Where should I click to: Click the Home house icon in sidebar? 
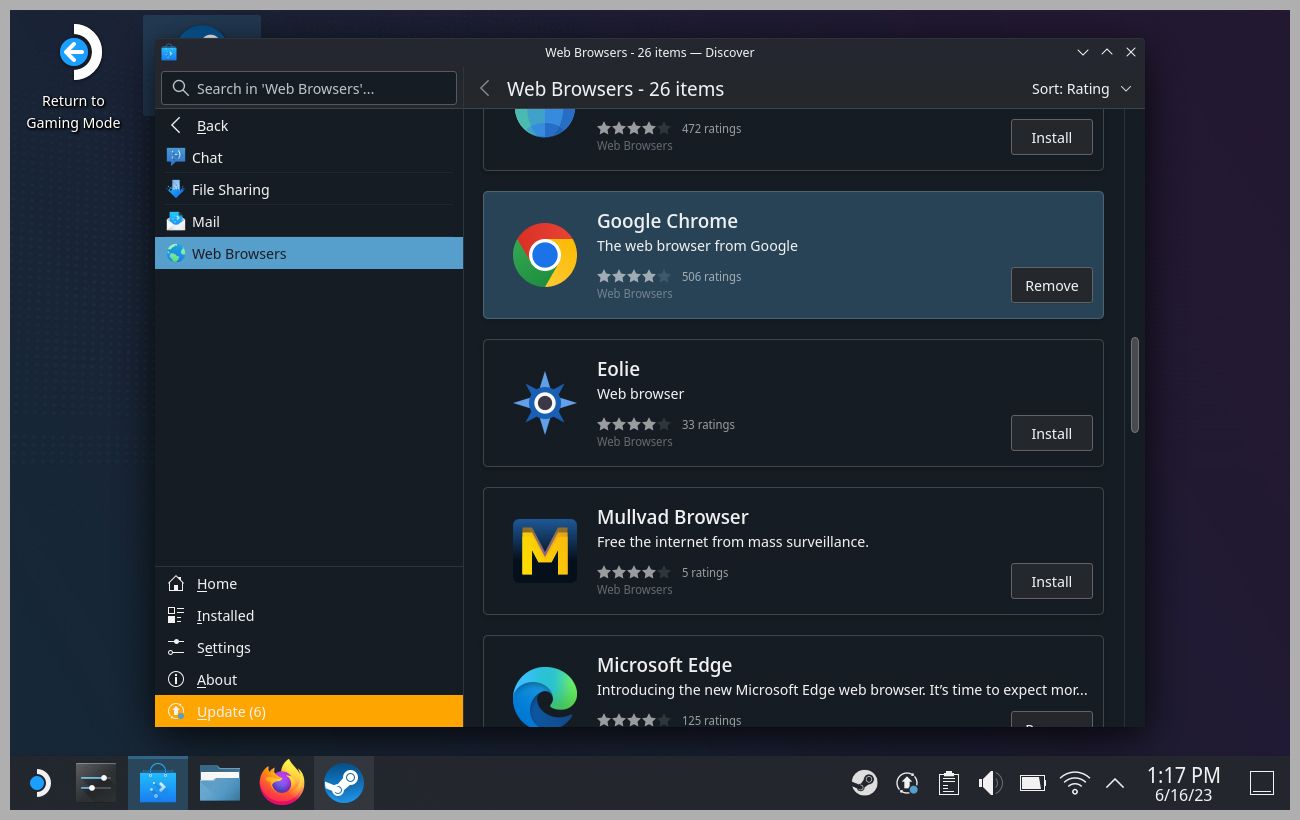[x=176, y=583]
